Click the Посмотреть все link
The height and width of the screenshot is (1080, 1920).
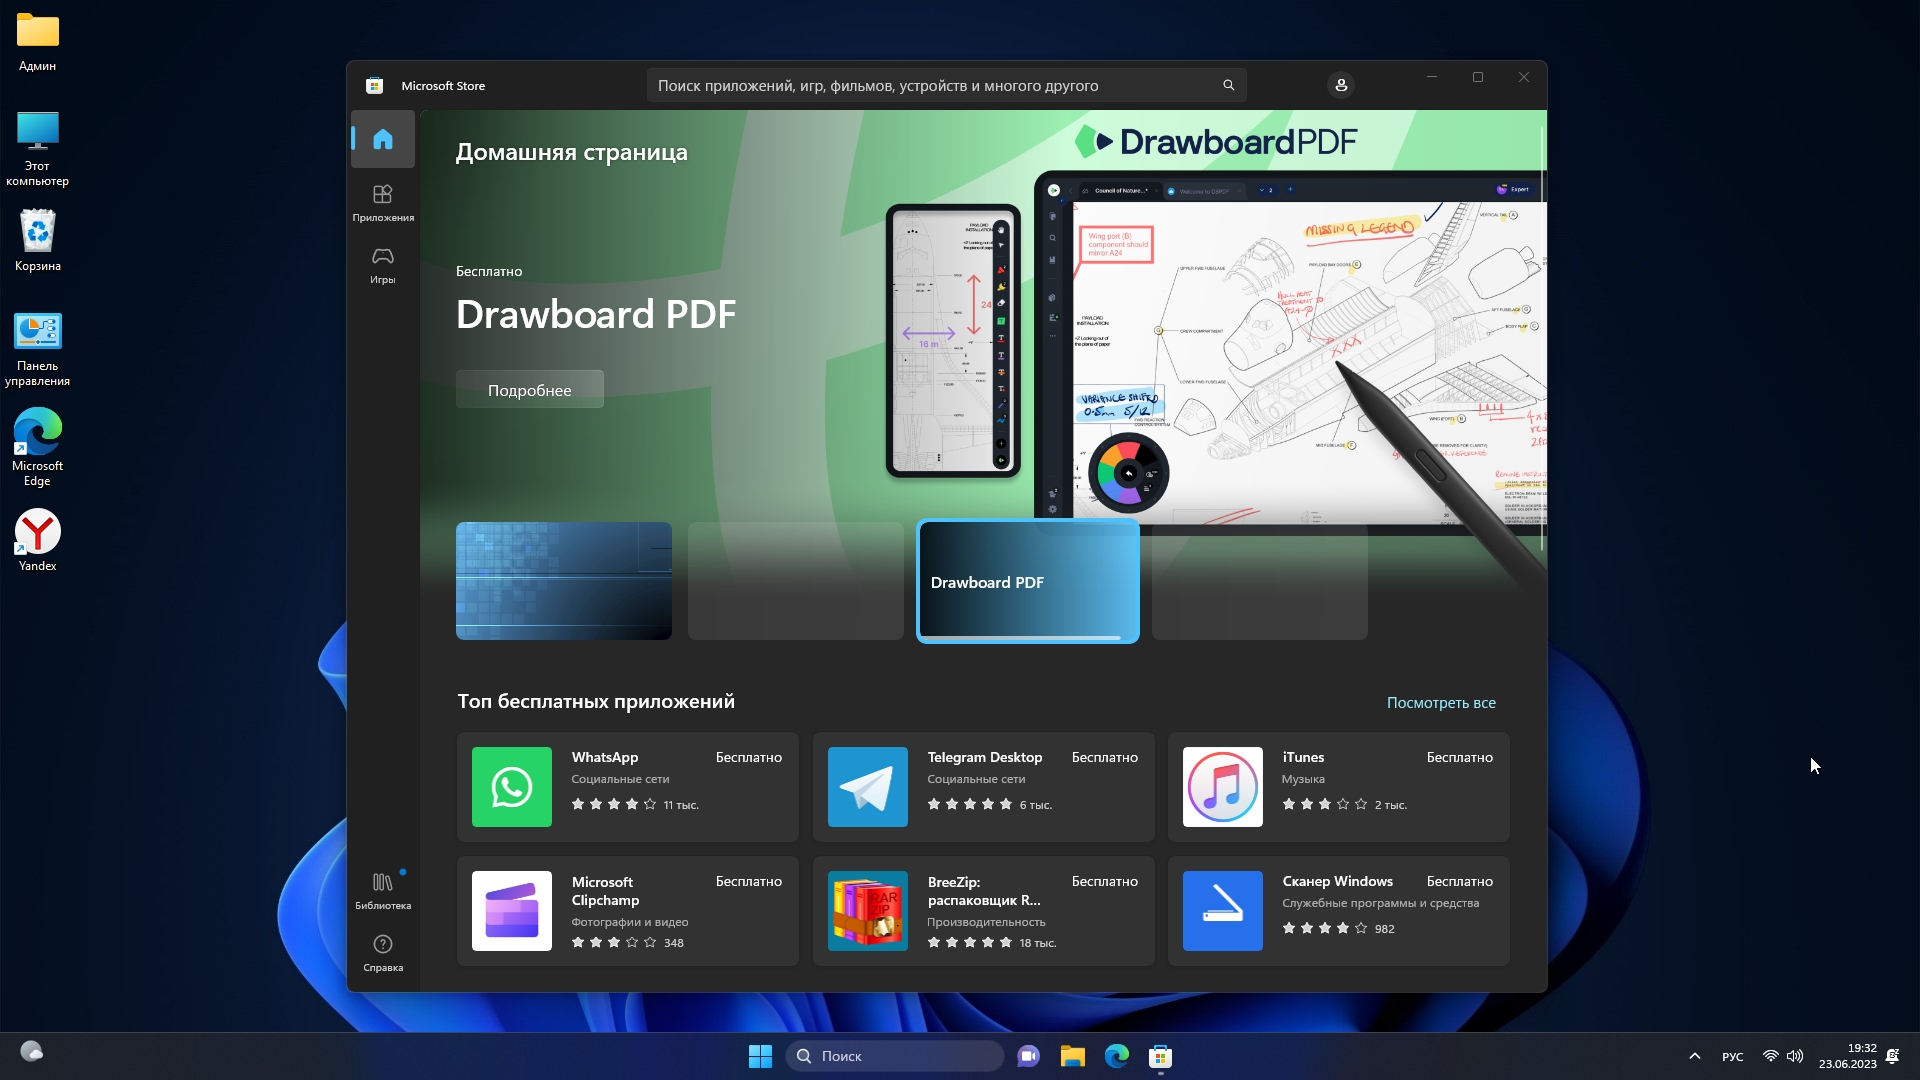1440,703
